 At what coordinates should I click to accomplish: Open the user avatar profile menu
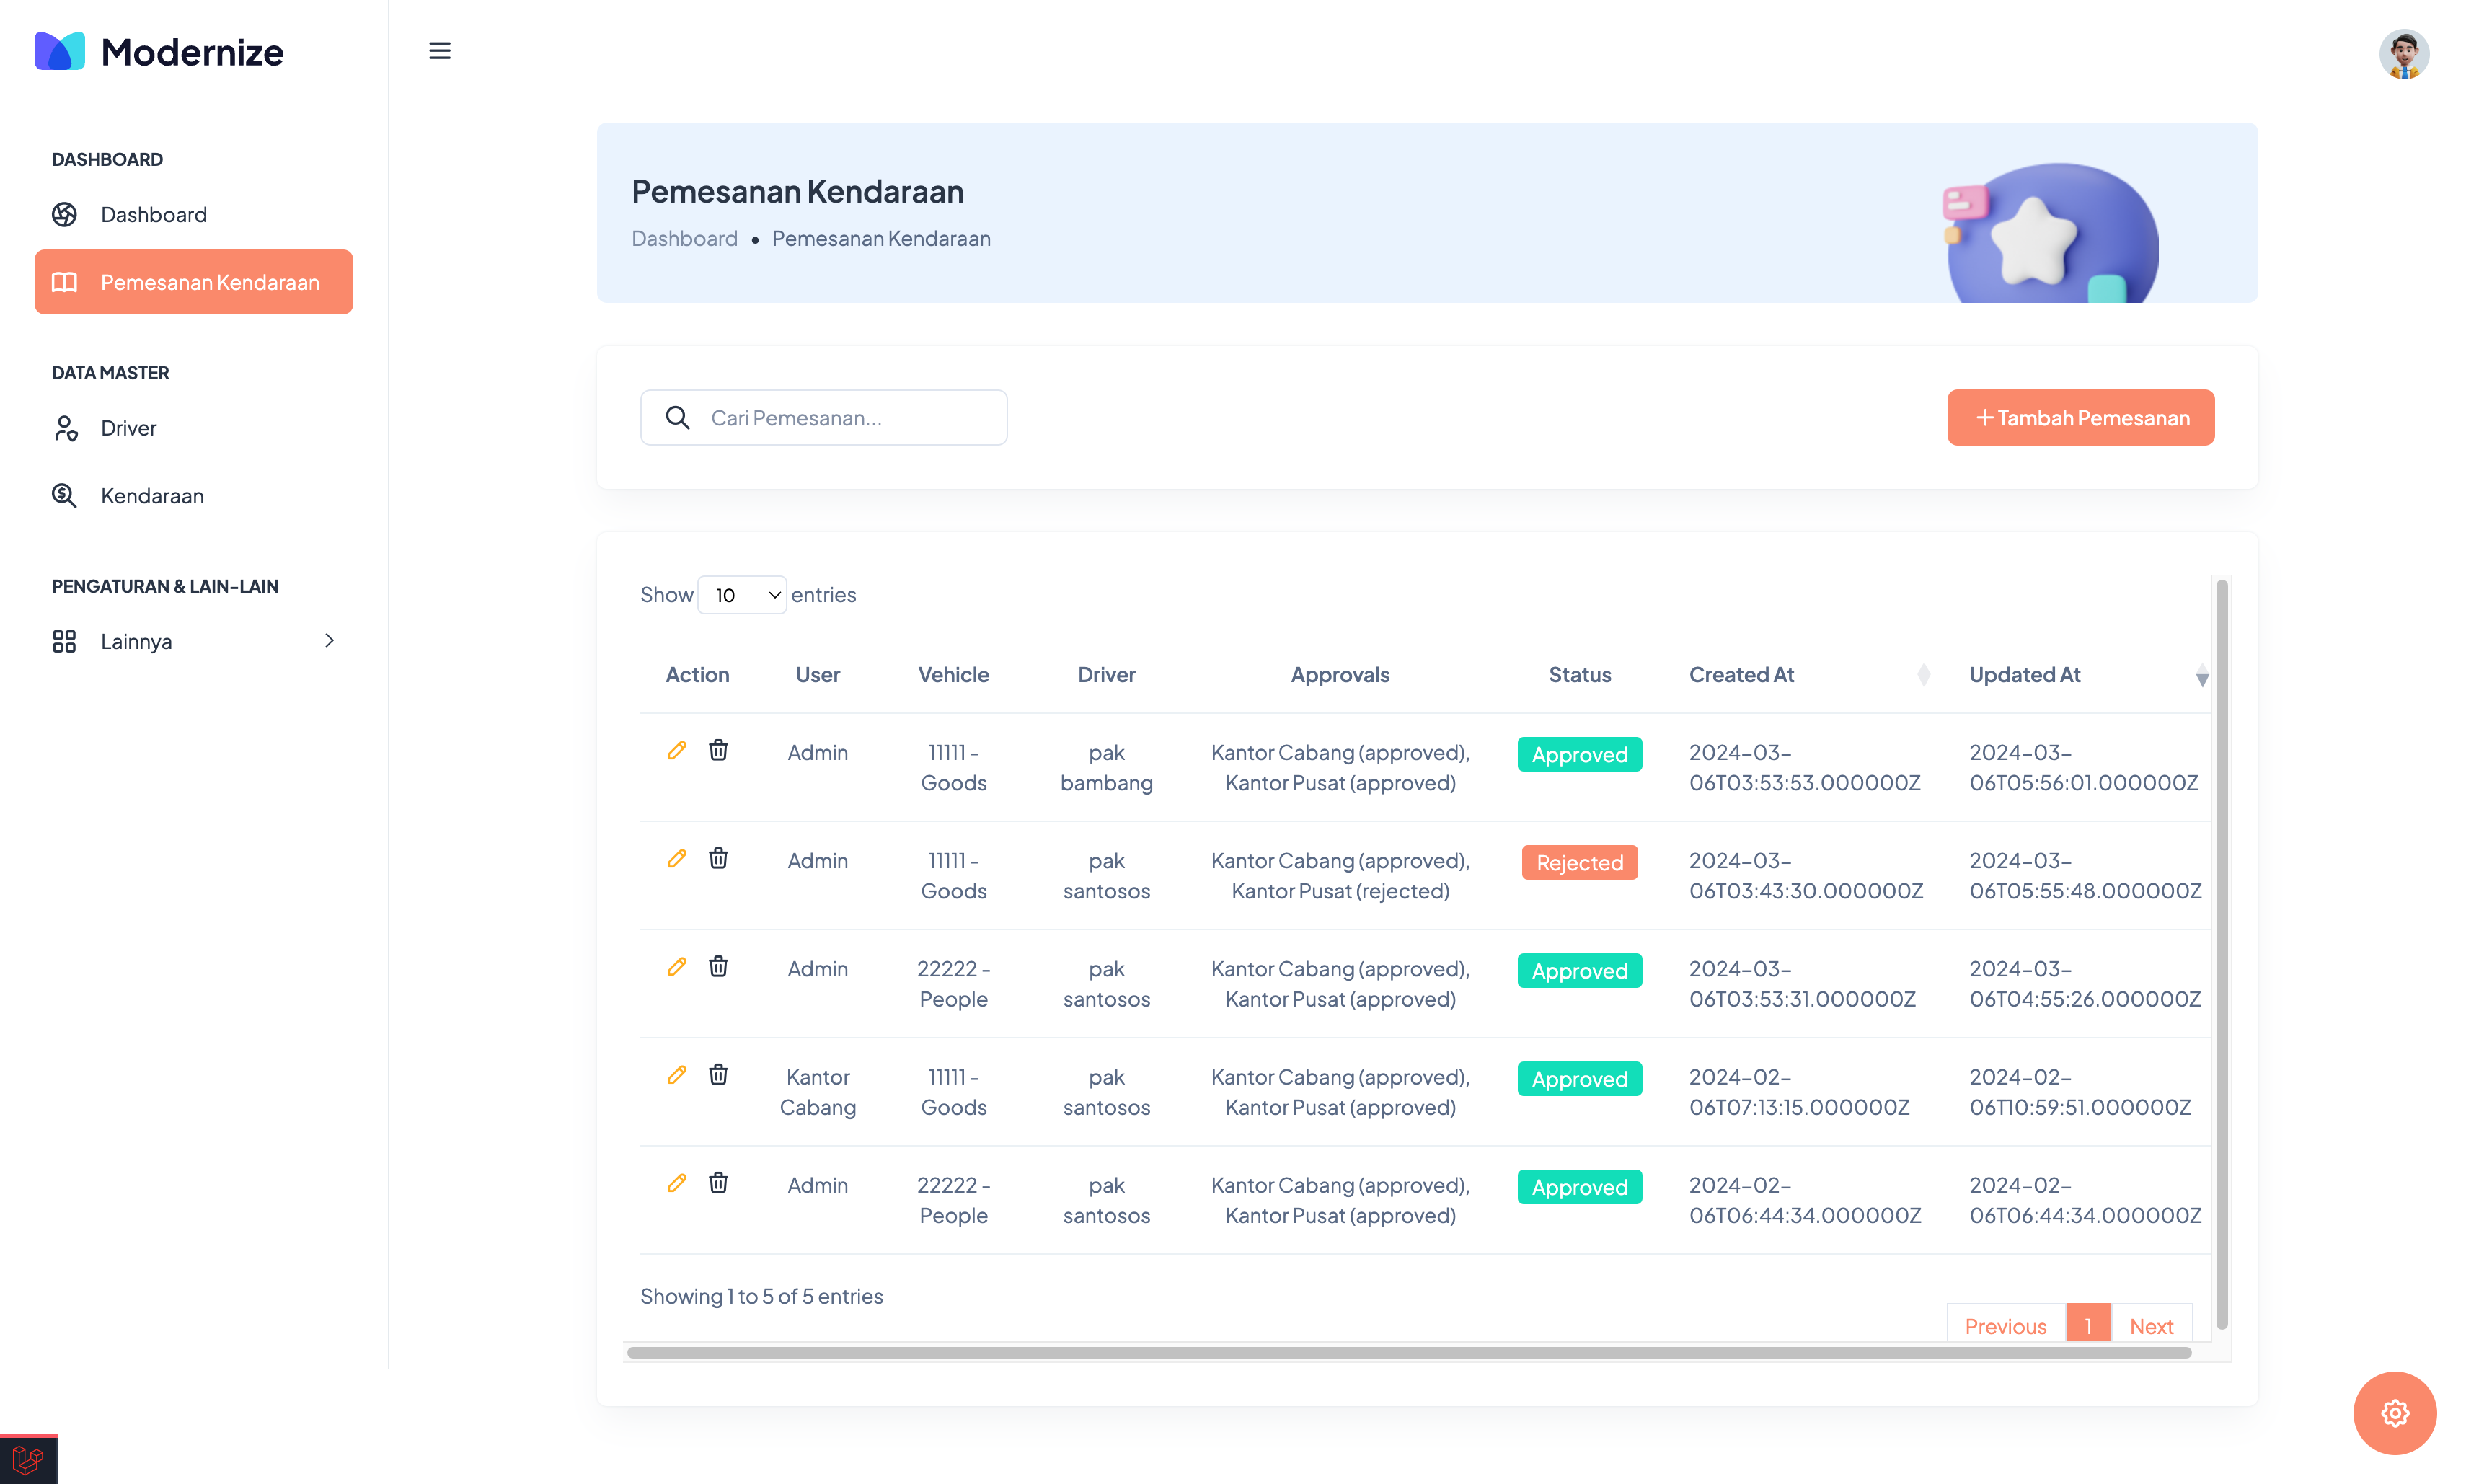coord(2403,54)
